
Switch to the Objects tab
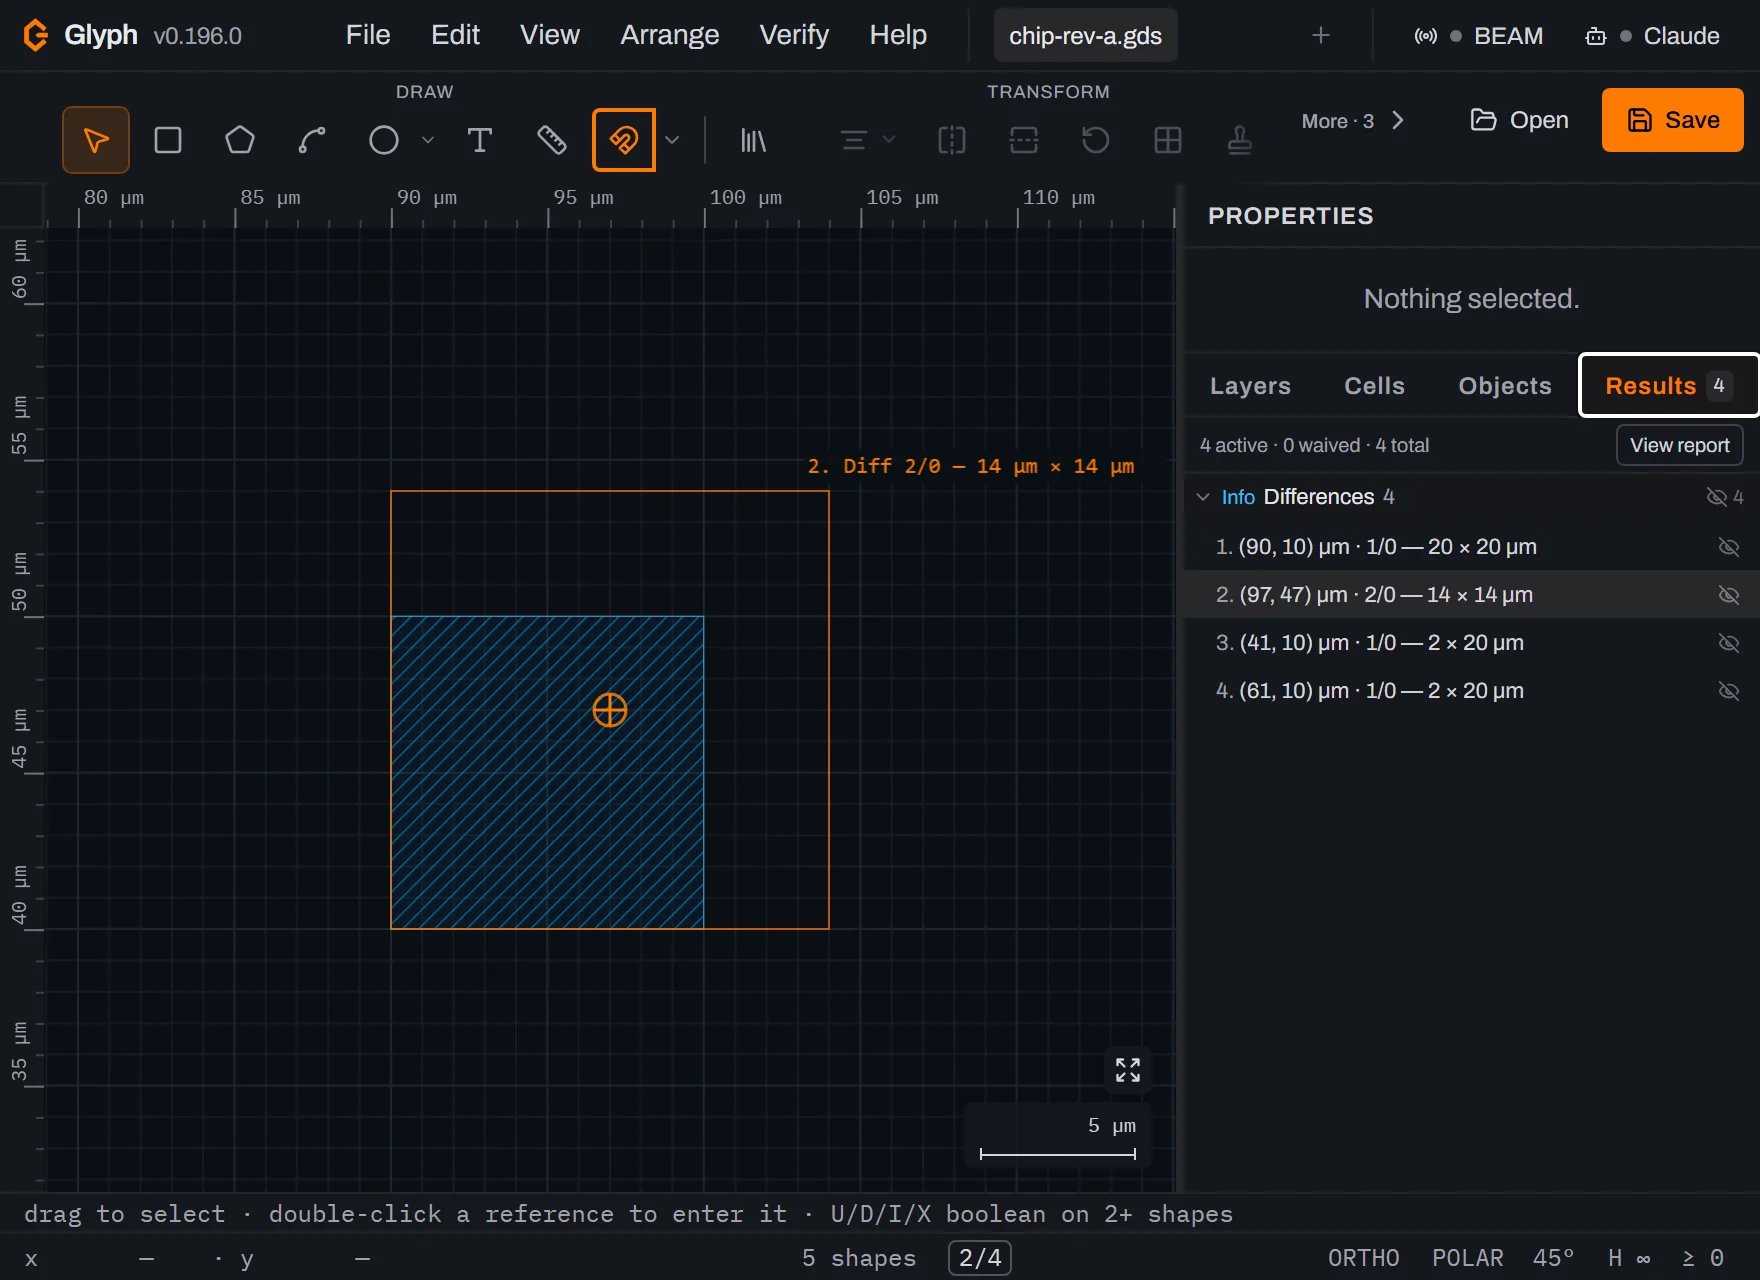click(x=1505, y=386)
